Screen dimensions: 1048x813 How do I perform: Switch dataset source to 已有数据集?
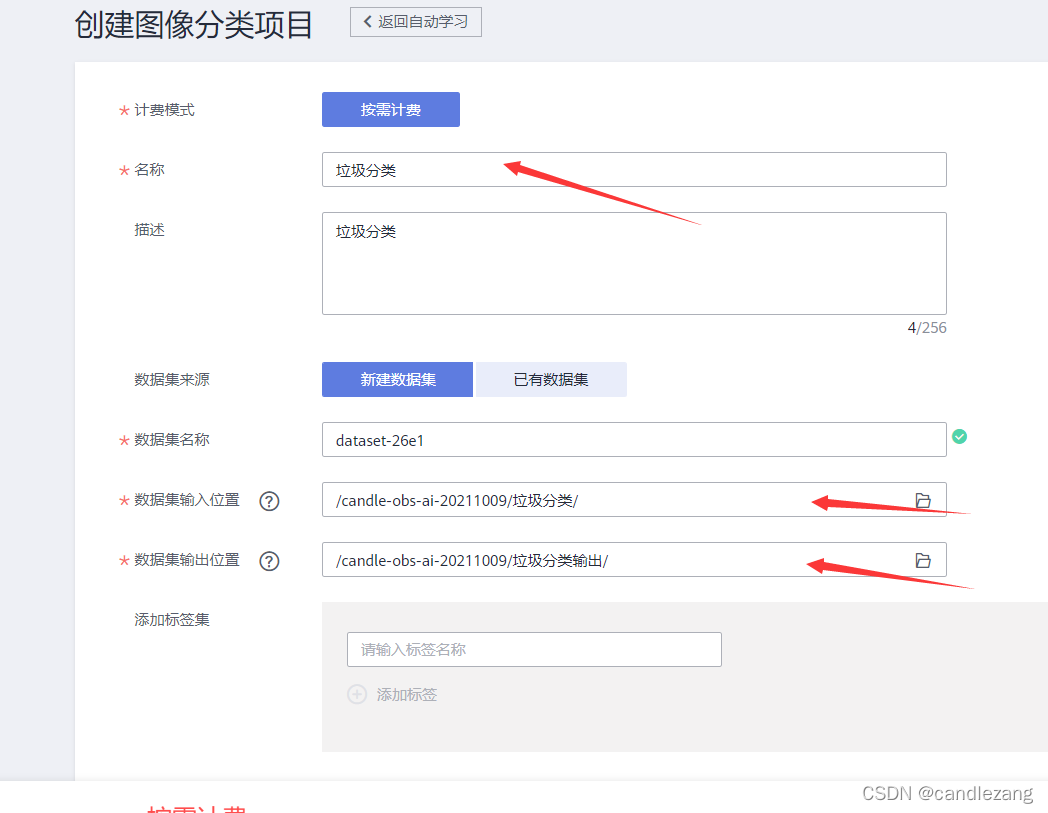550,379
